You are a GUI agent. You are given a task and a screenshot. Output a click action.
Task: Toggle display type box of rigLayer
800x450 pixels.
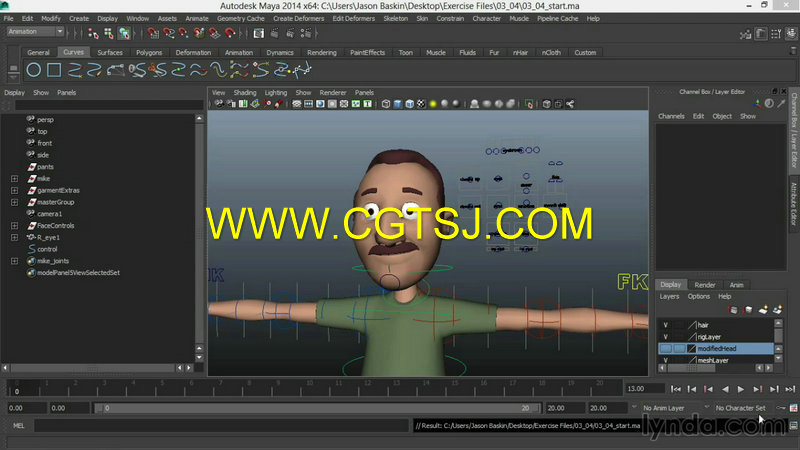tap(679, 337)
